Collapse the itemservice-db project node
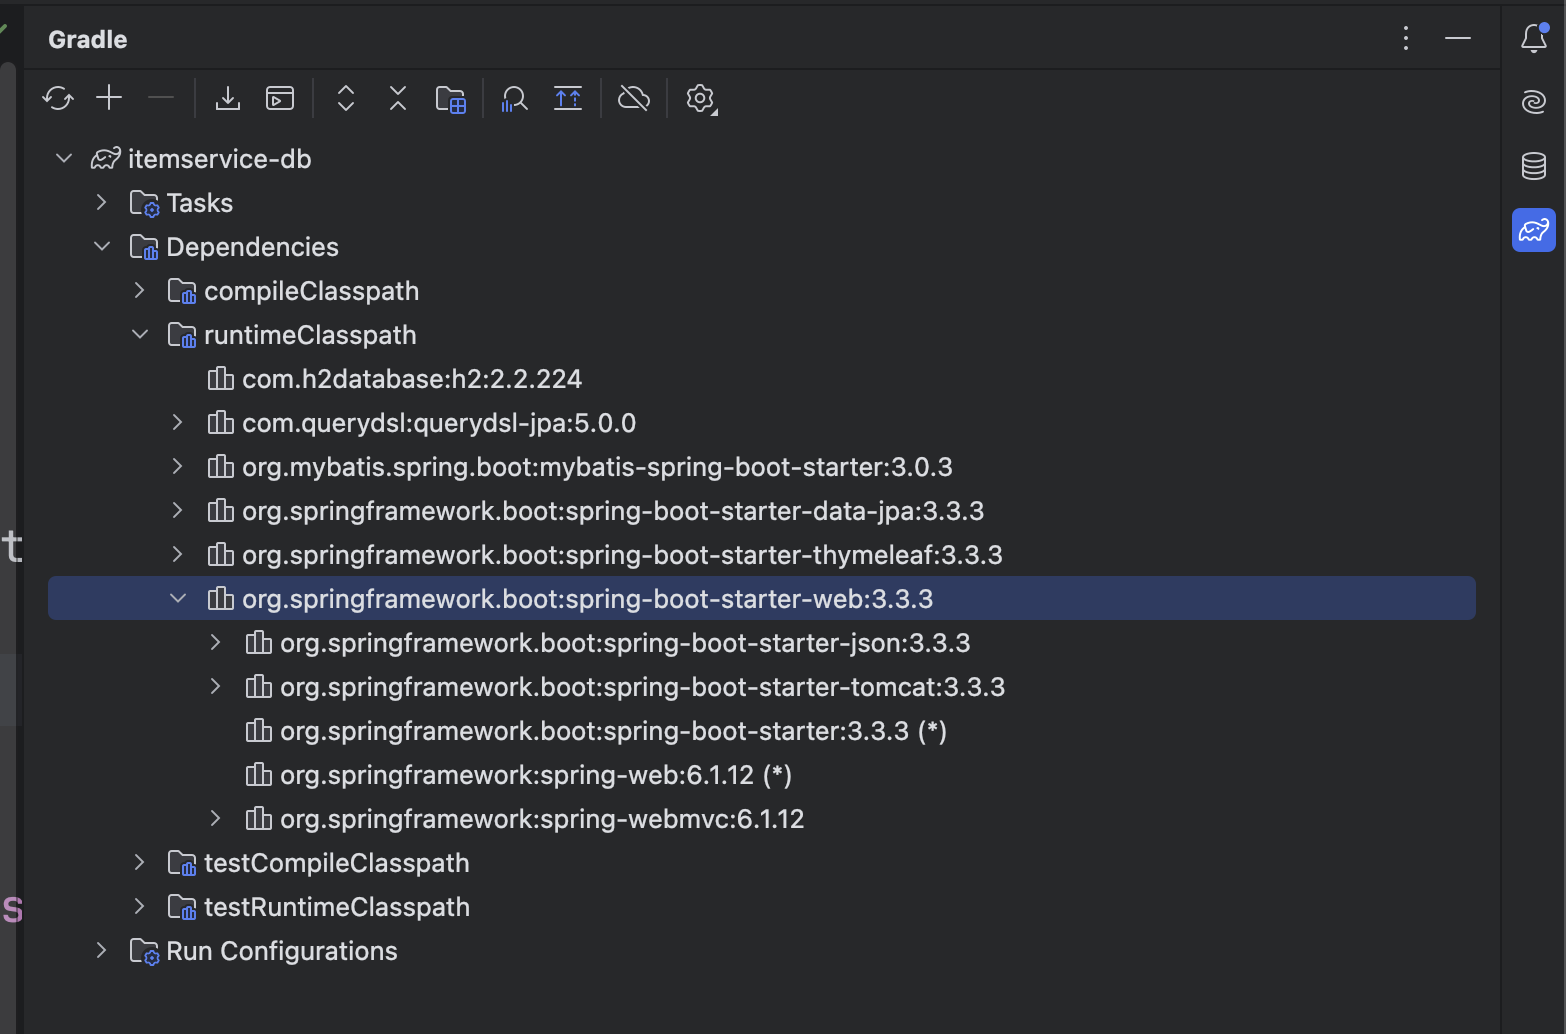 click(64, 158)
